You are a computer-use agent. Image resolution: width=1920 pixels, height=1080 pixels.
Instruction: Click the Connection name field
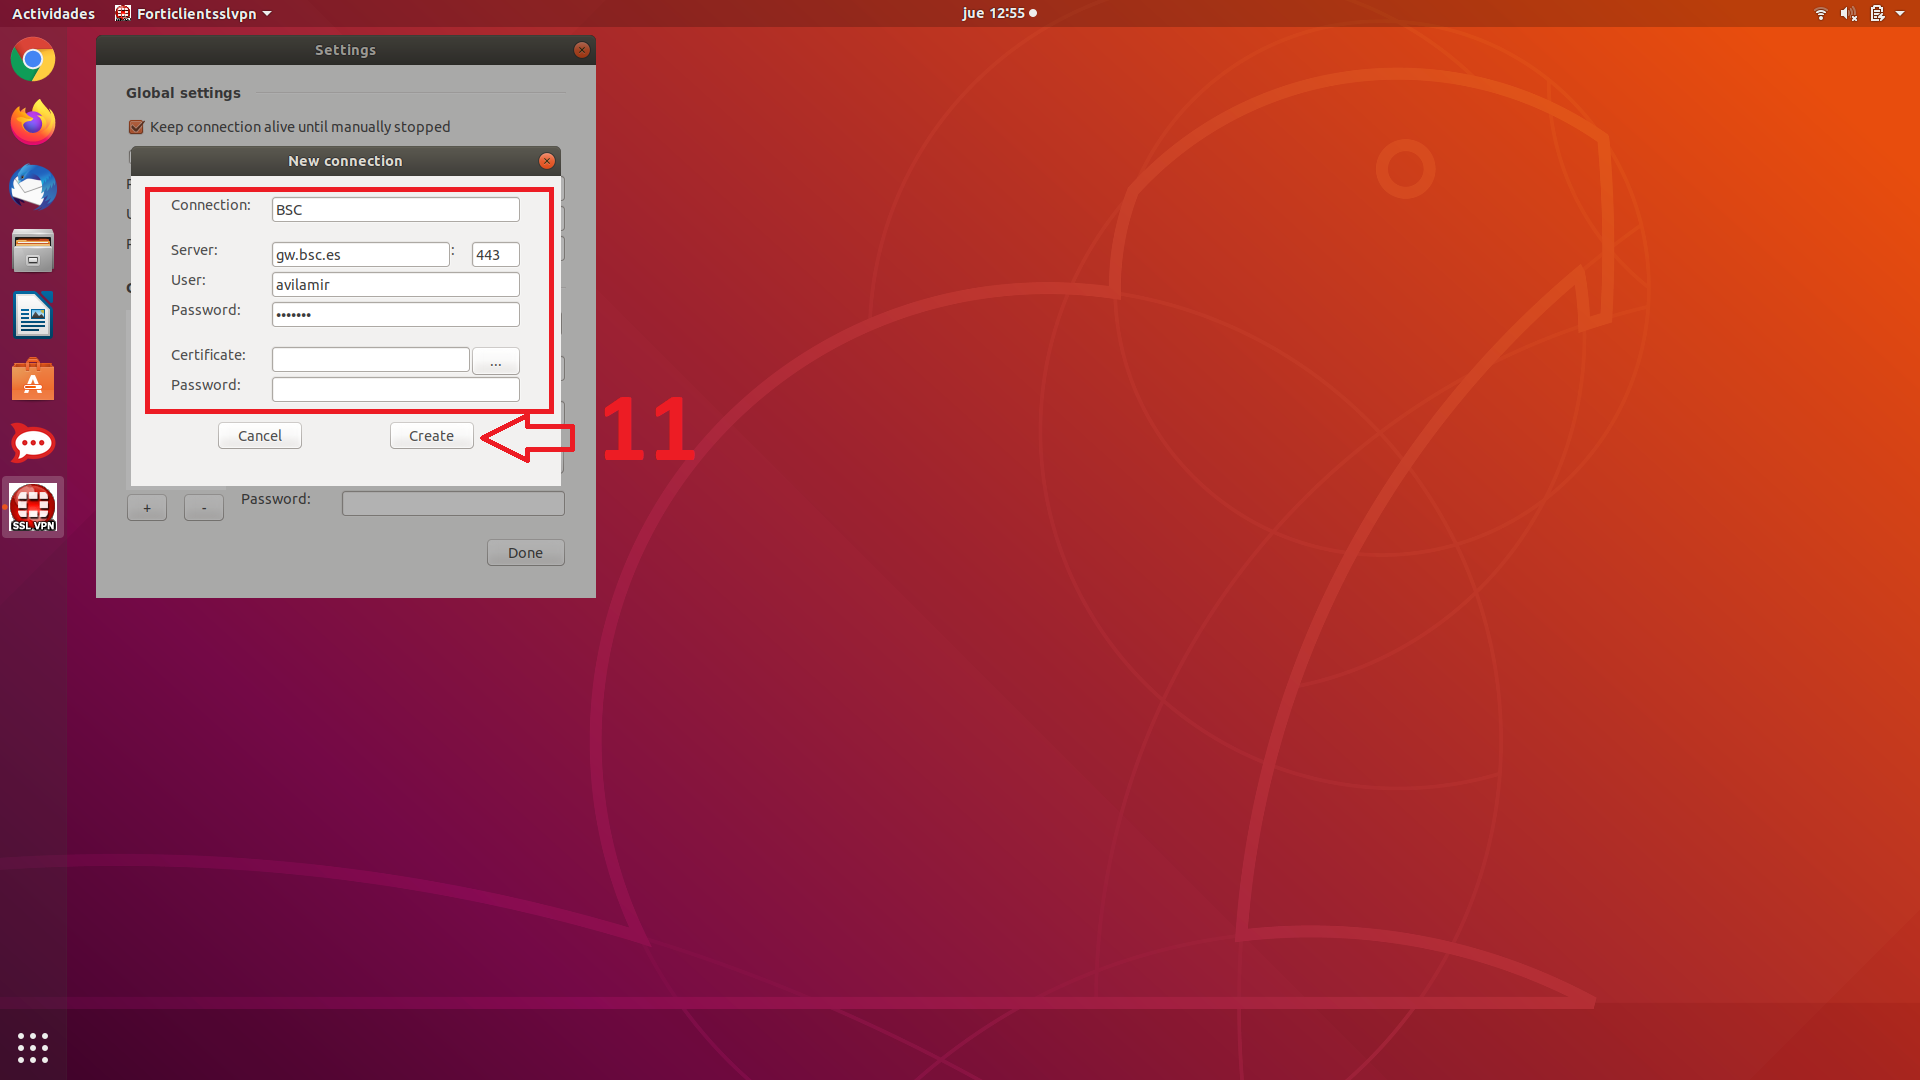[x=395, y=209]
